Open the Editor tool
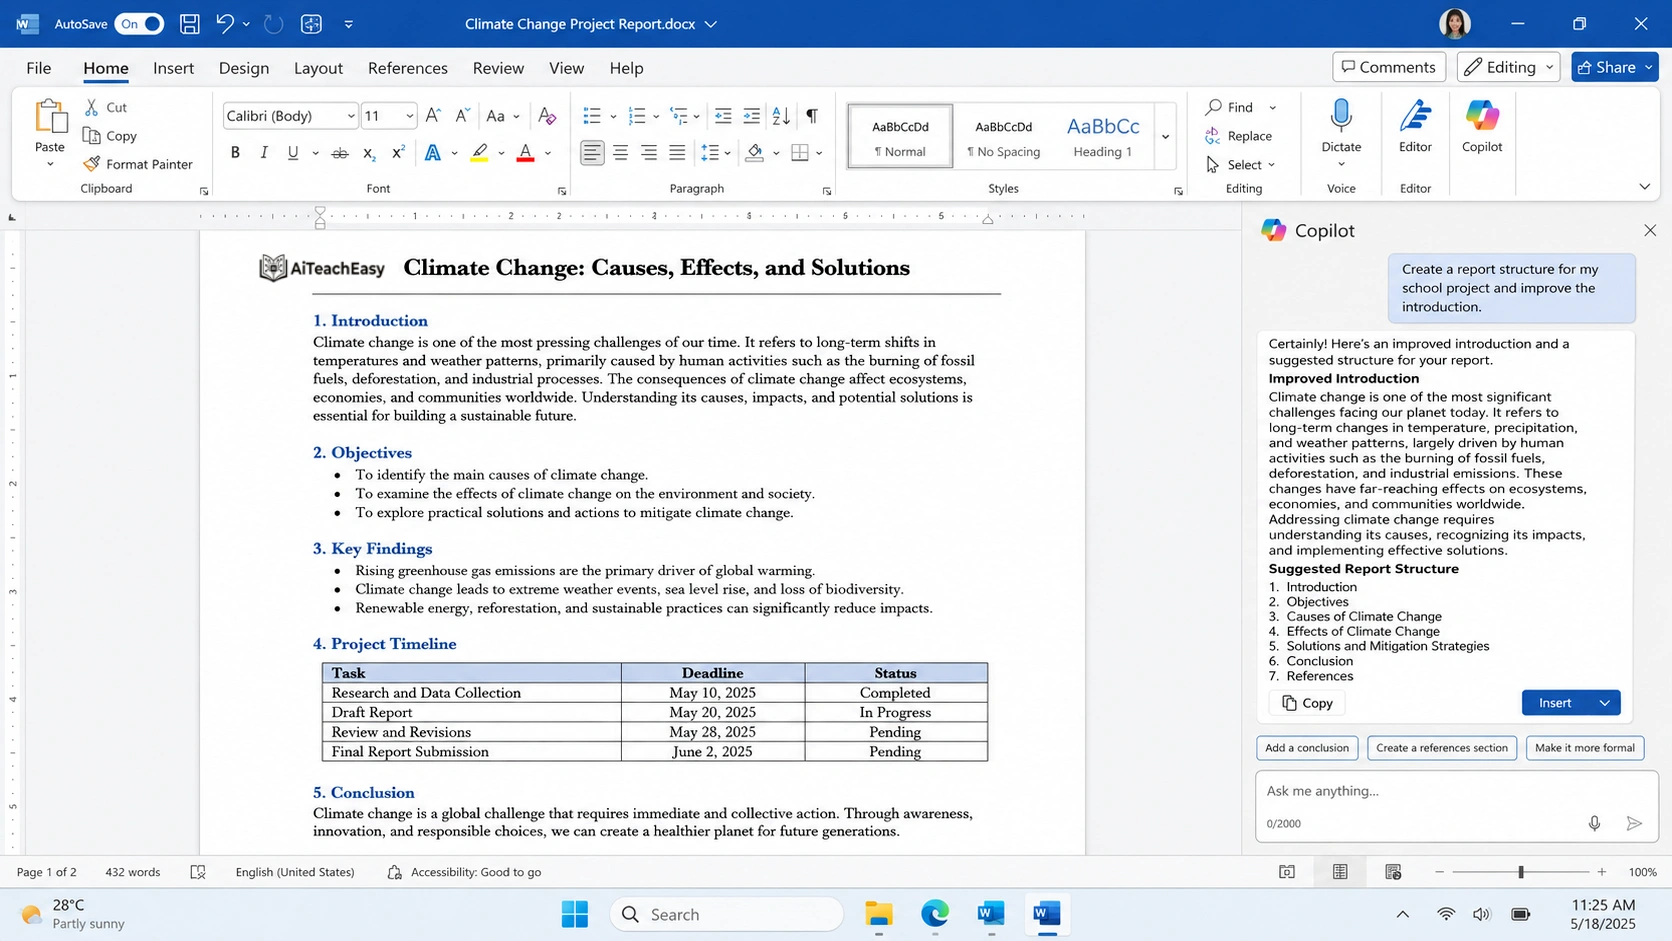The height and width of the screenshot is (941, 1672). (x=1415, y=127)
